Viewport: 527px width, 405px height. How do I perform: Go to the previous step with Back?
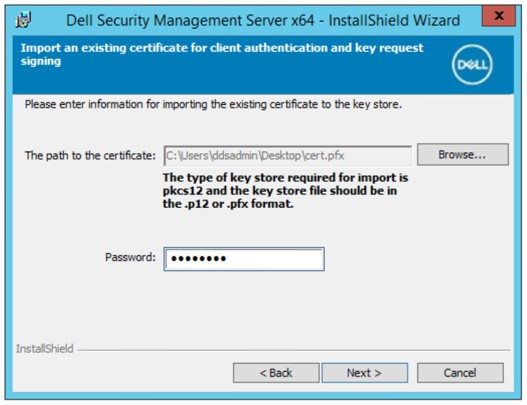[x=276, y=373]
